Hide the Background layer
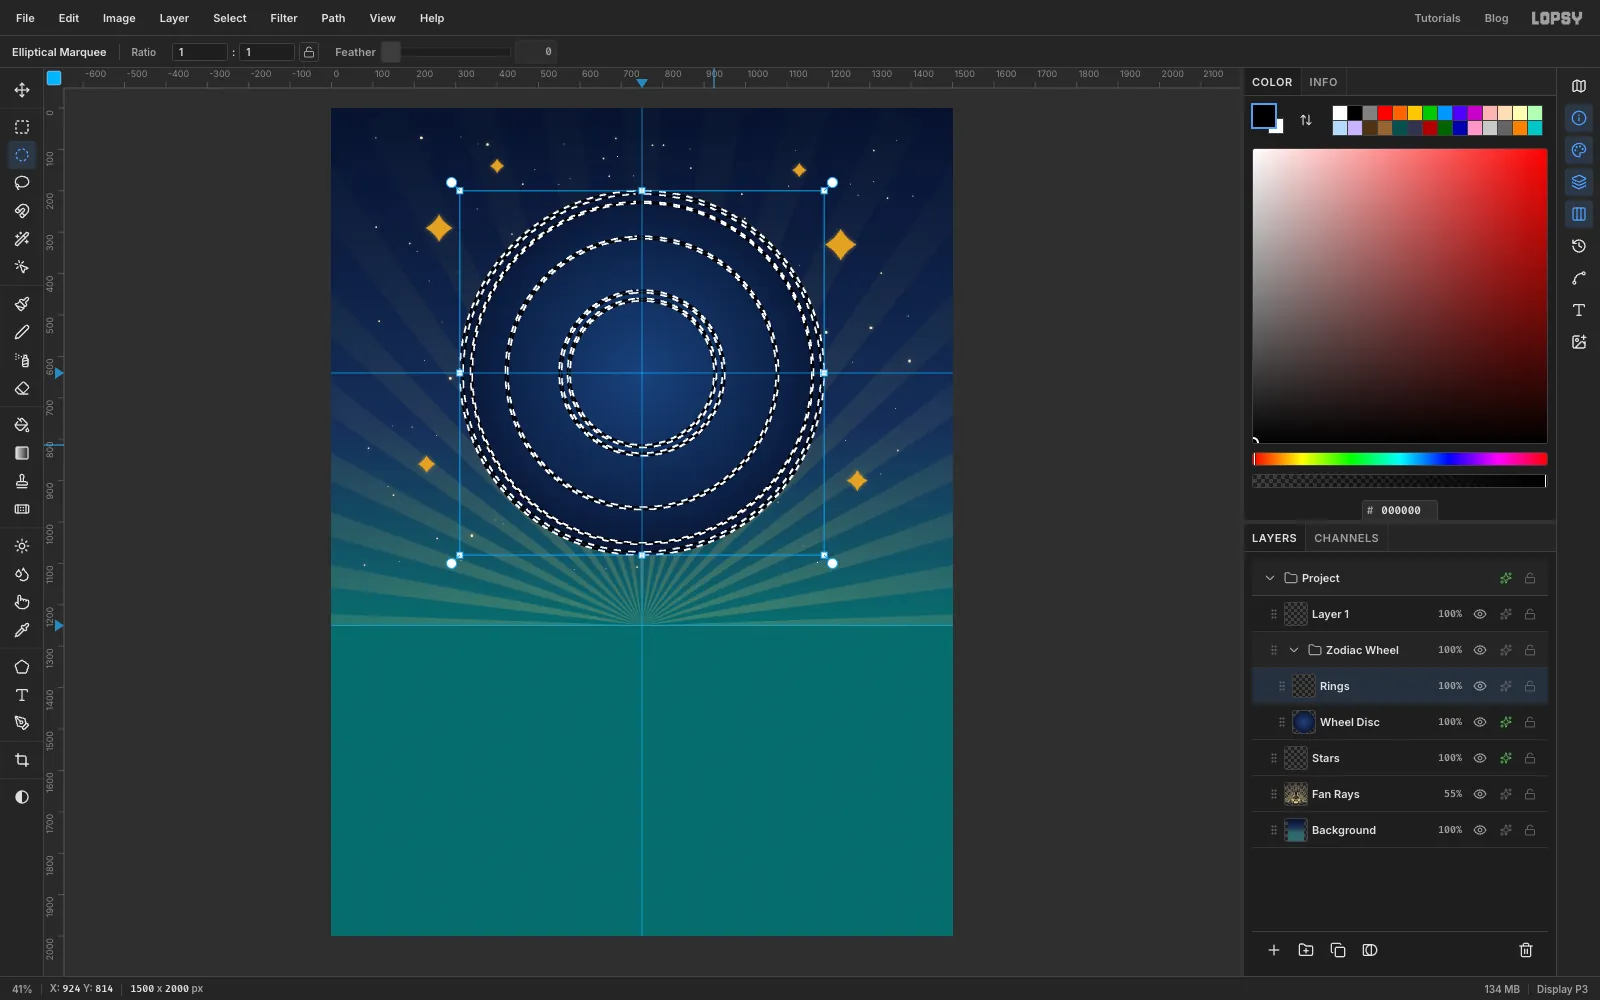1600x1000 pixels. pyautogui.click(x=1480, y=830)
